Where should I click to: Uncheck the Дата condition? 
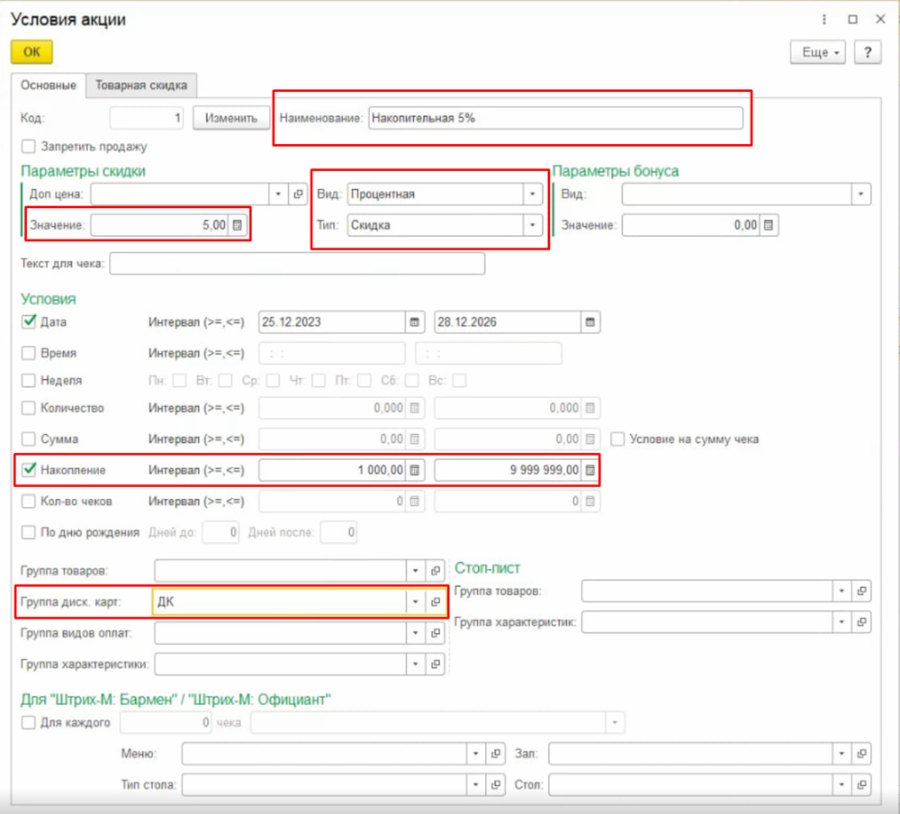(x=28, y=321)
